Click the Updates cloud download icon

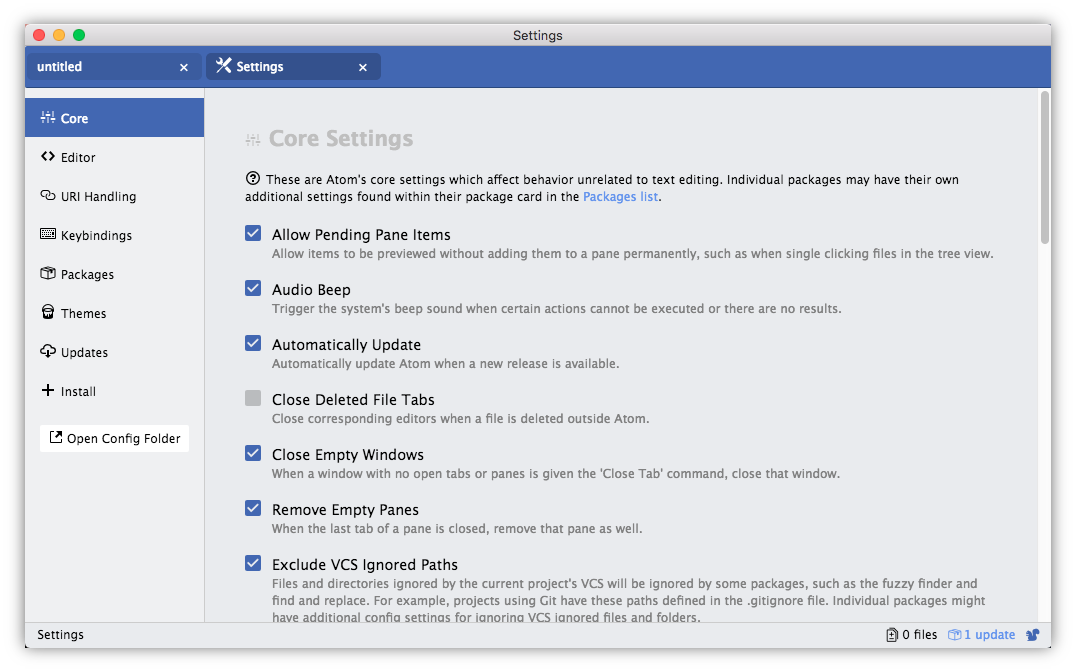click(x=47, y=351)
